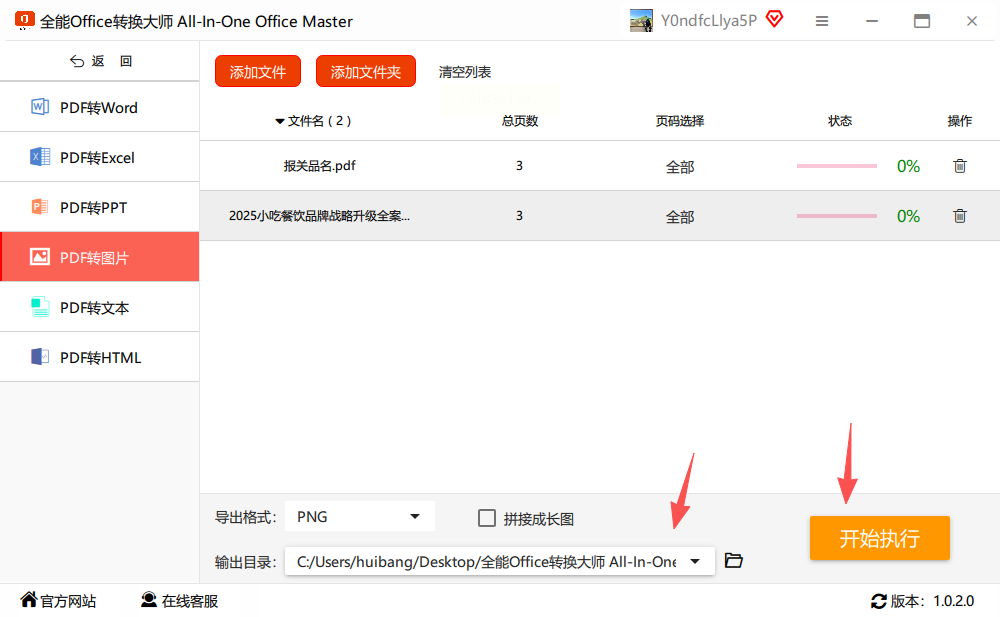The height and width of the screenshot is (617, 1000).
Task: Click the user avatar picture
Action: click(x=641, y=20)
